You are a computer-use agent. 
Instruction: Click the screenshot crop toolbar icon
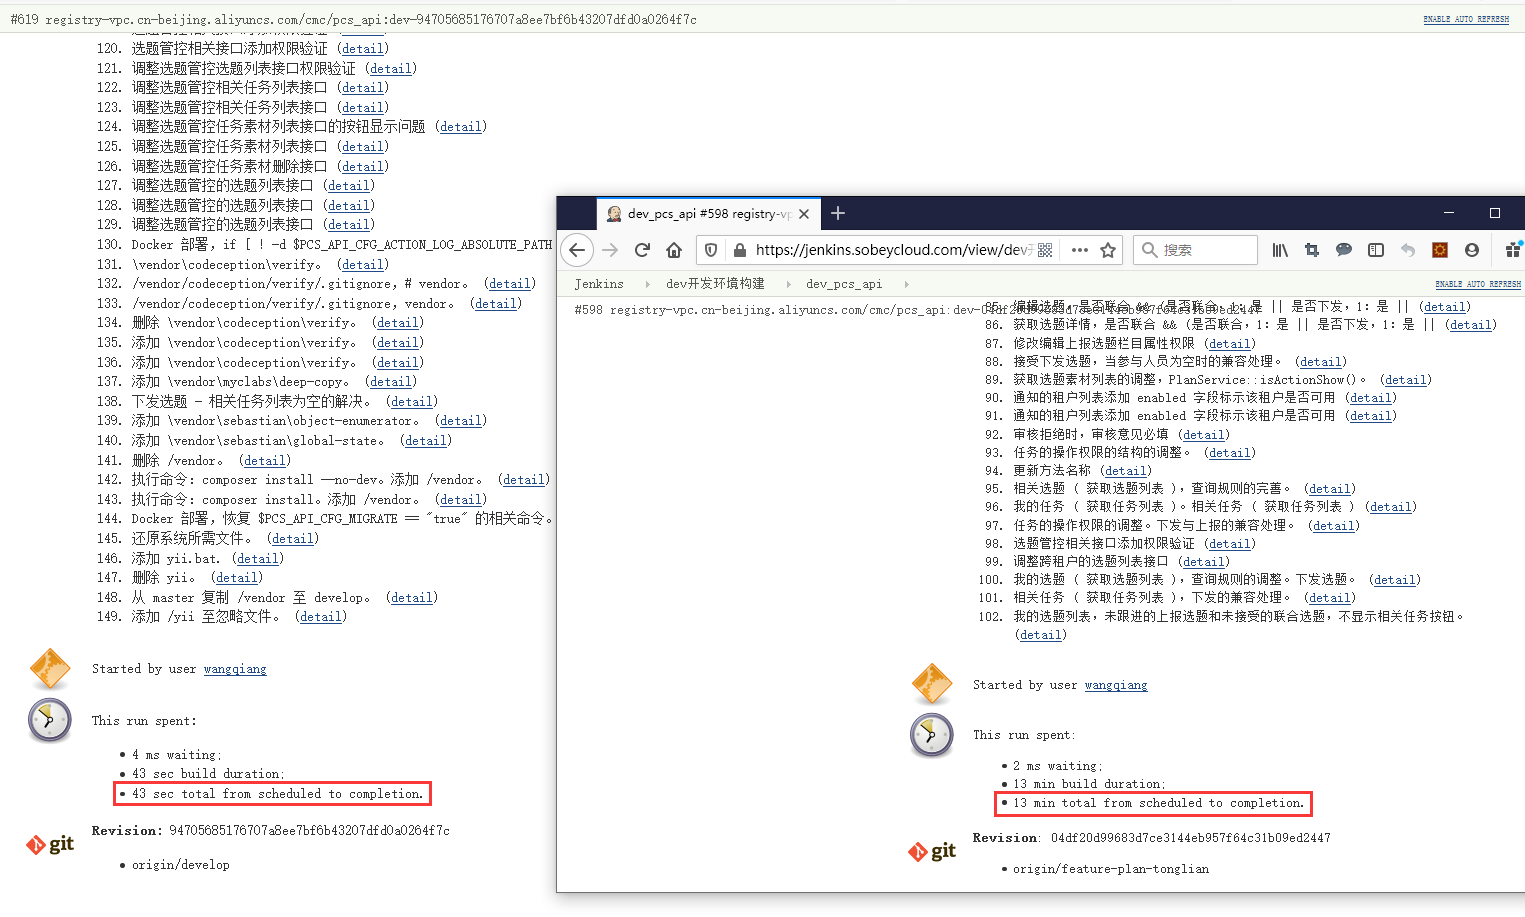point(1312,250)
